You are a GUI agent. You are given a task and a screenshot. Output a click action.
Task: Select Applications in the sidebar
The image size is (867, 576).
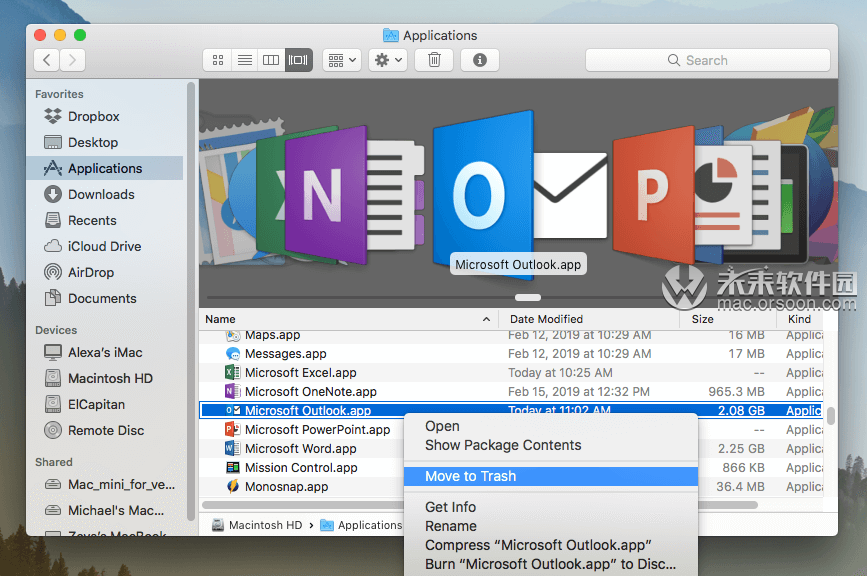(x=105, y=168)
